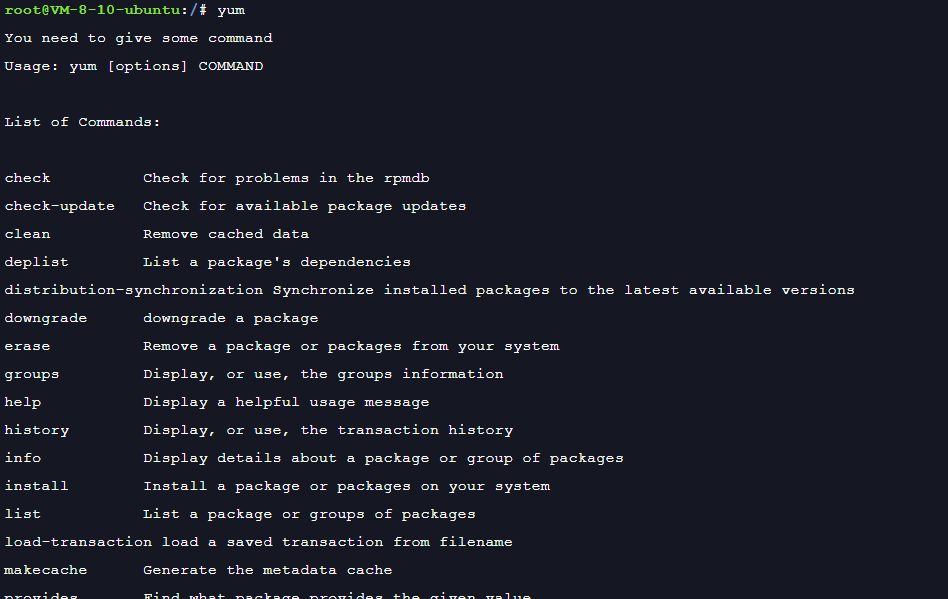The width and height of the screenshot is (948, 599).
Task: Click the 'You need to give some command' line
Action: coord(138,38)
